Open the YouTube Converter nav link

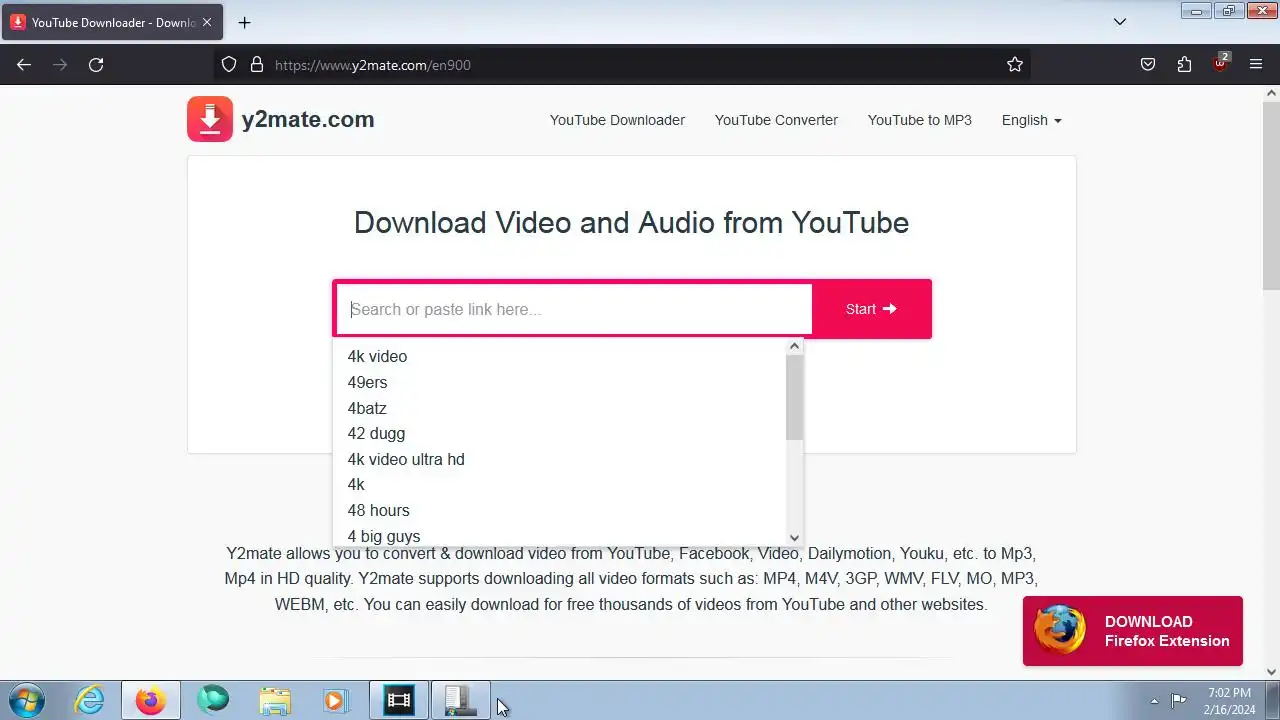776,120
